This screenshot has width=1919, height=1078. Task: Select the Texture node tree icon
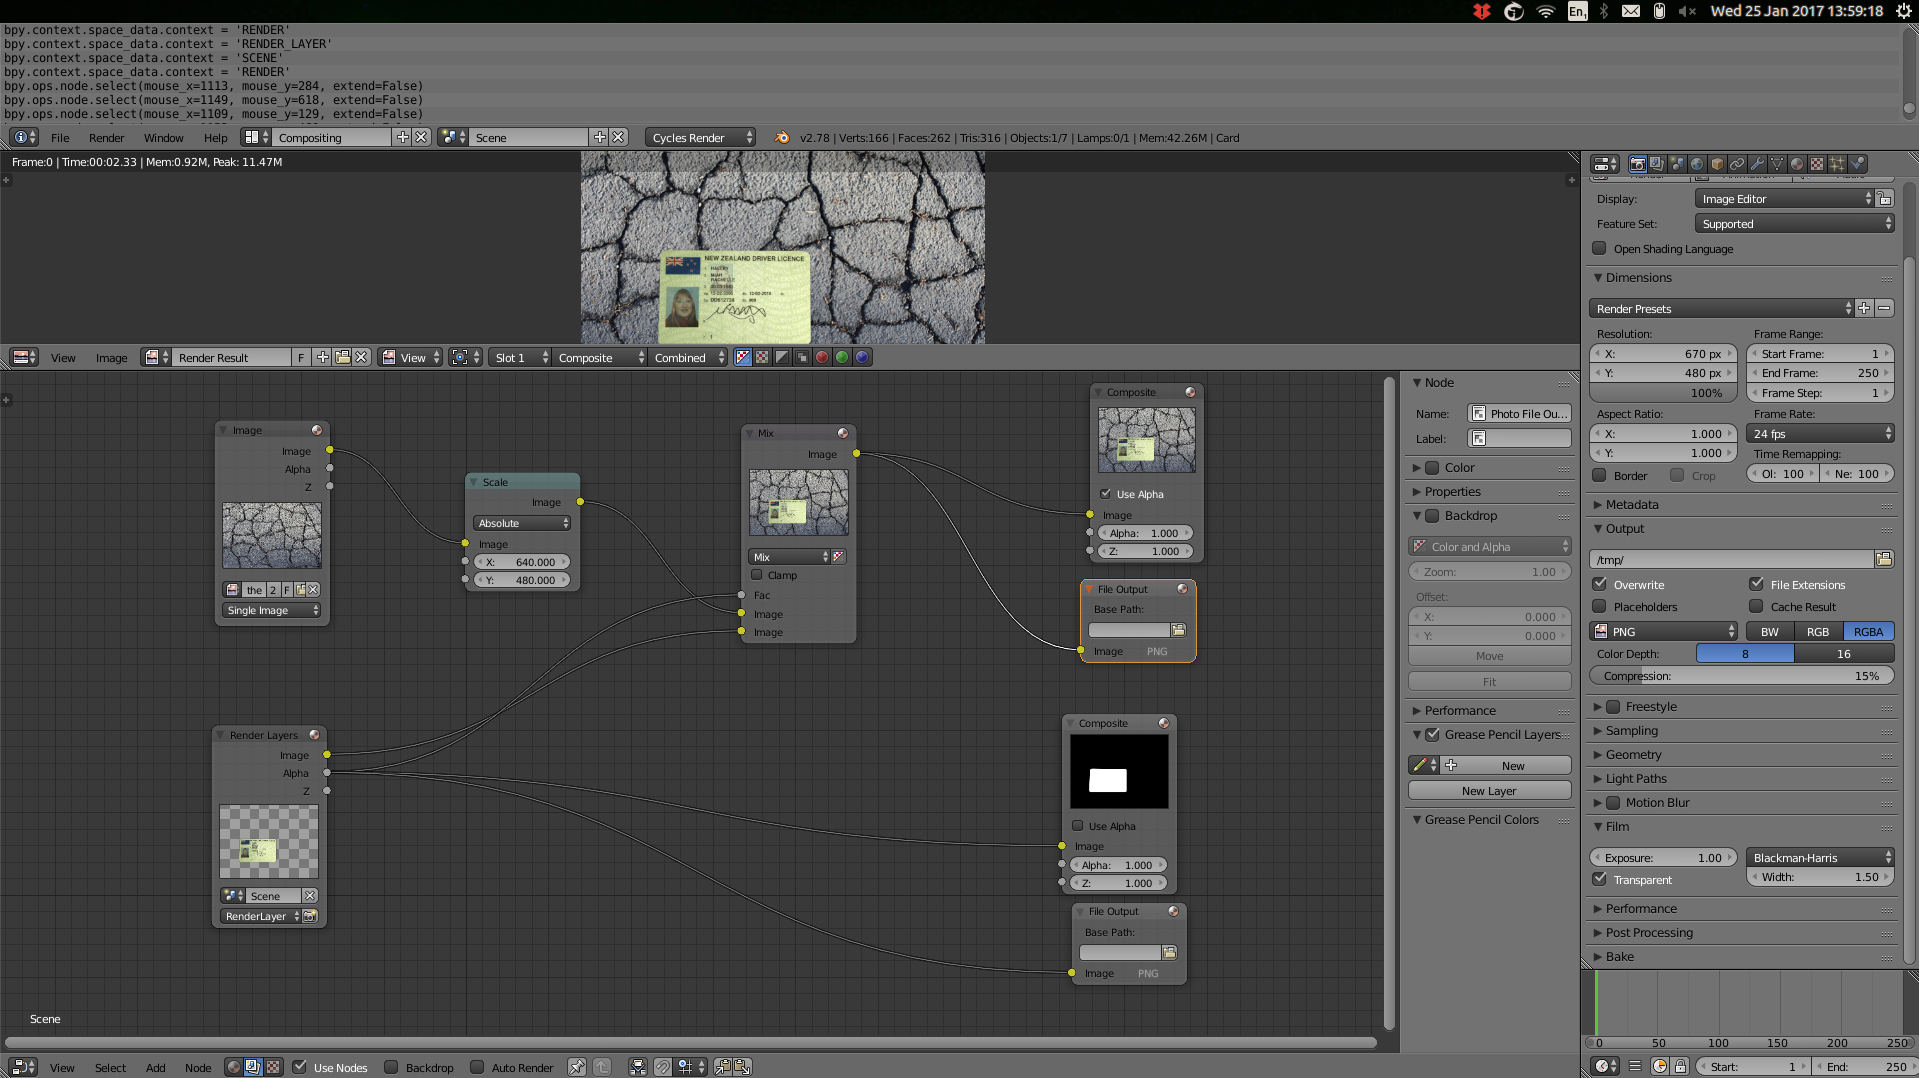coord(273,1067)
